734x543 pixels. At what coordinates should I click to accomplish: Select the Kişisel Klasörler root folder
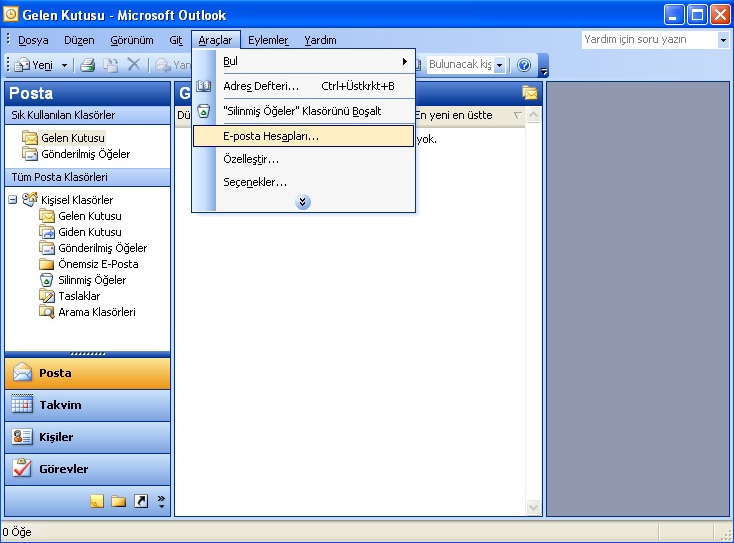pos(77,200)
